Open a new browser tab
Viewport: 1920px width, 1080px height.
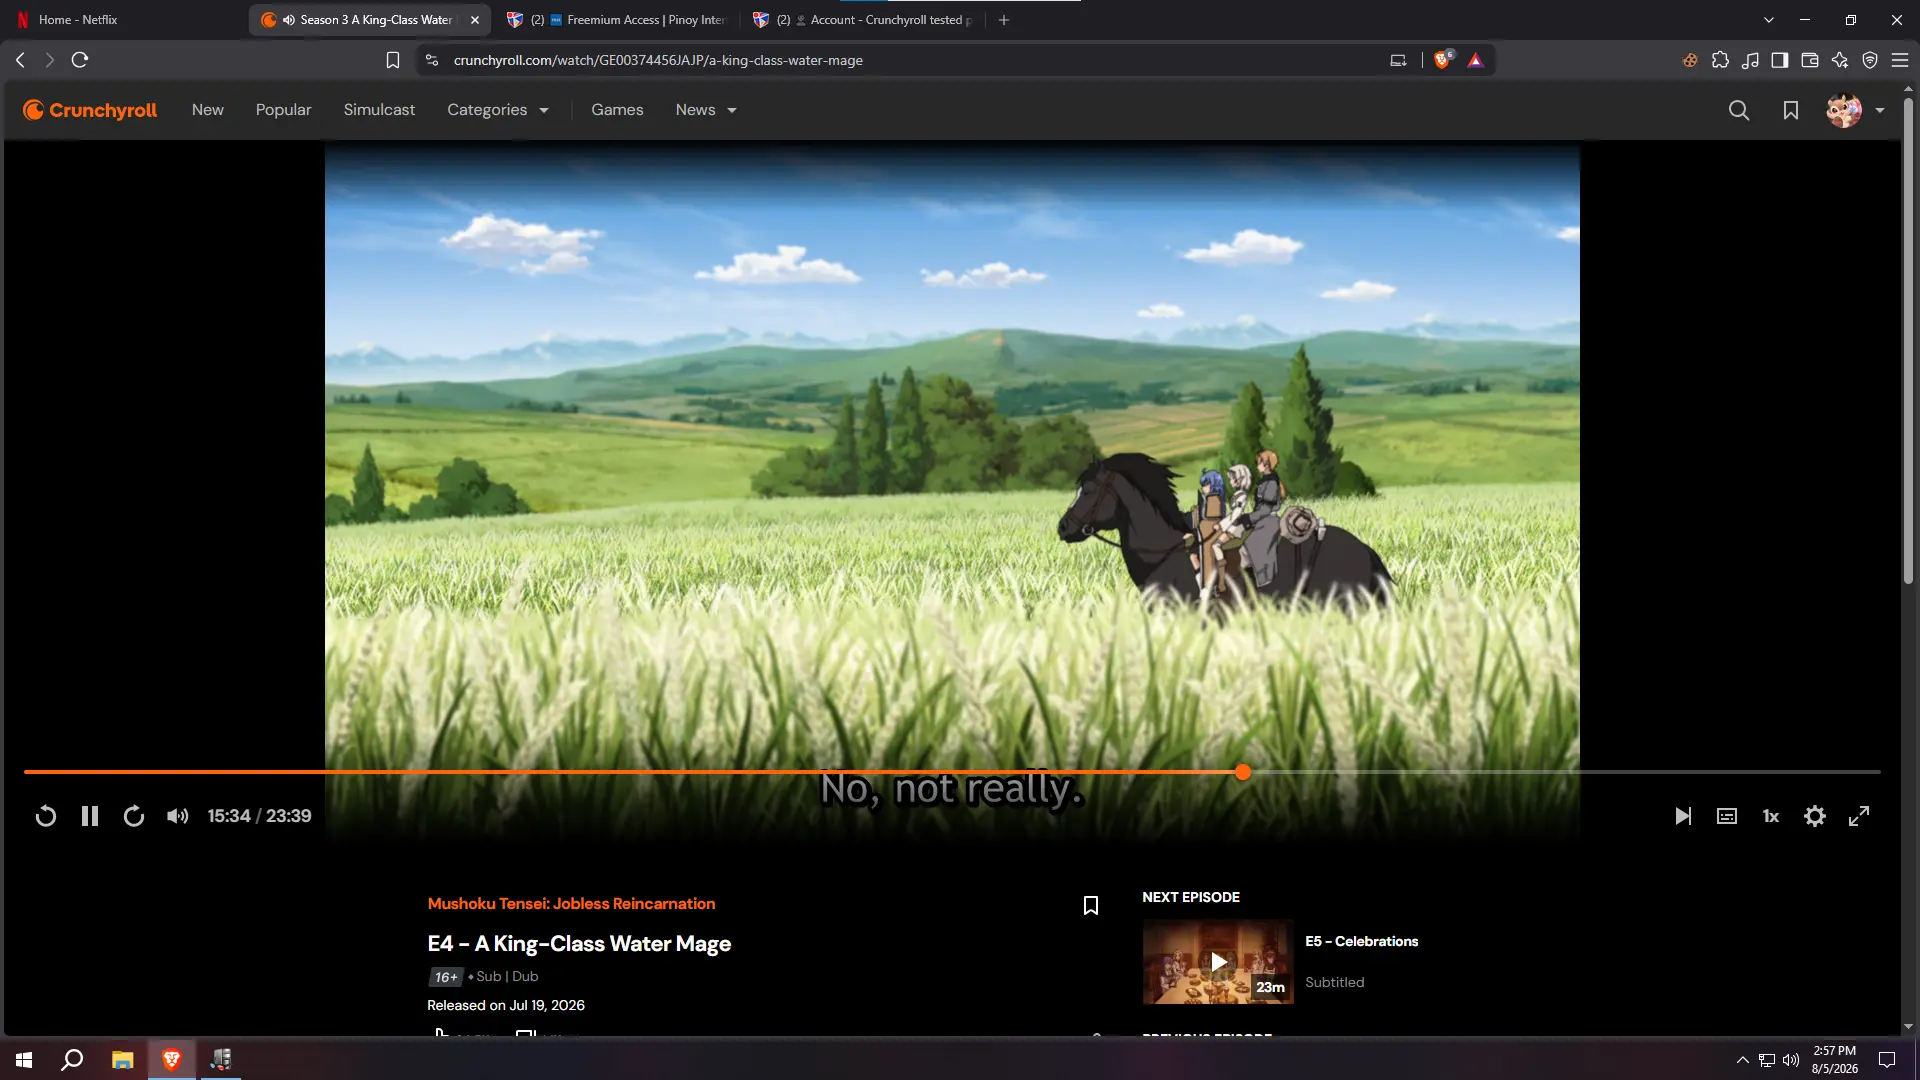tap(1004, 20)
